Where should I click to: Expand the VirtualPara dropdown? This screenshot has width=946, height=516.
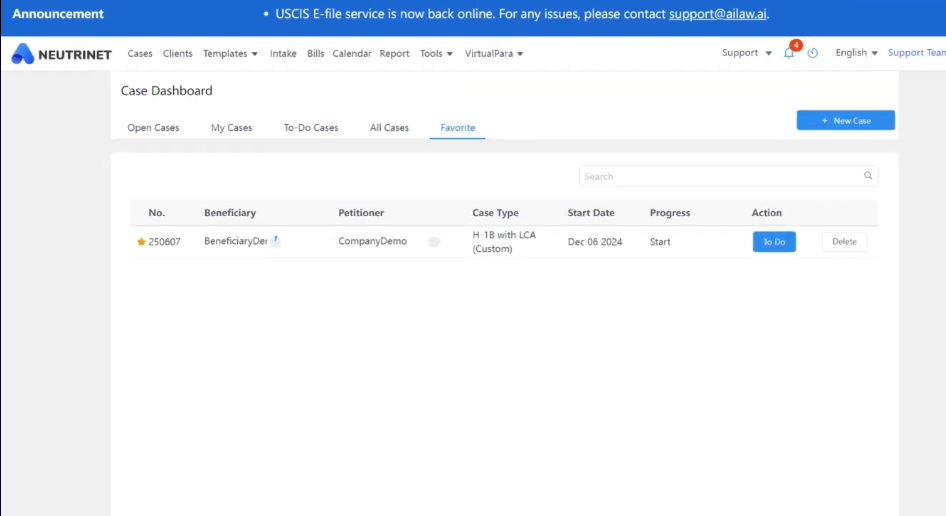(x=494, y=54)
